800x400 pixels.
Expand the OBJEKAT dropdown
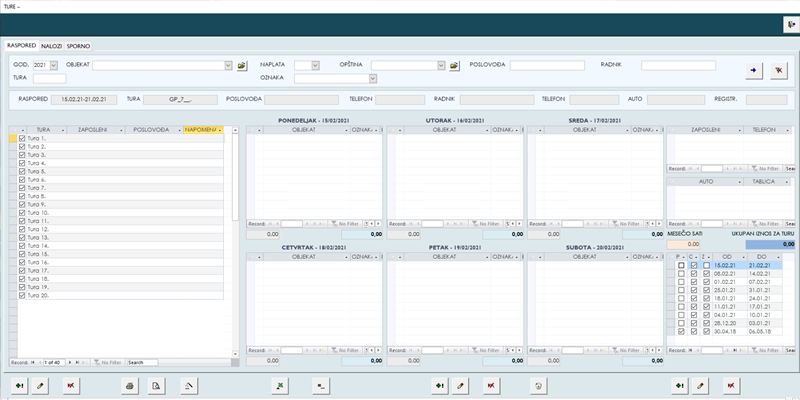point(229,66)
